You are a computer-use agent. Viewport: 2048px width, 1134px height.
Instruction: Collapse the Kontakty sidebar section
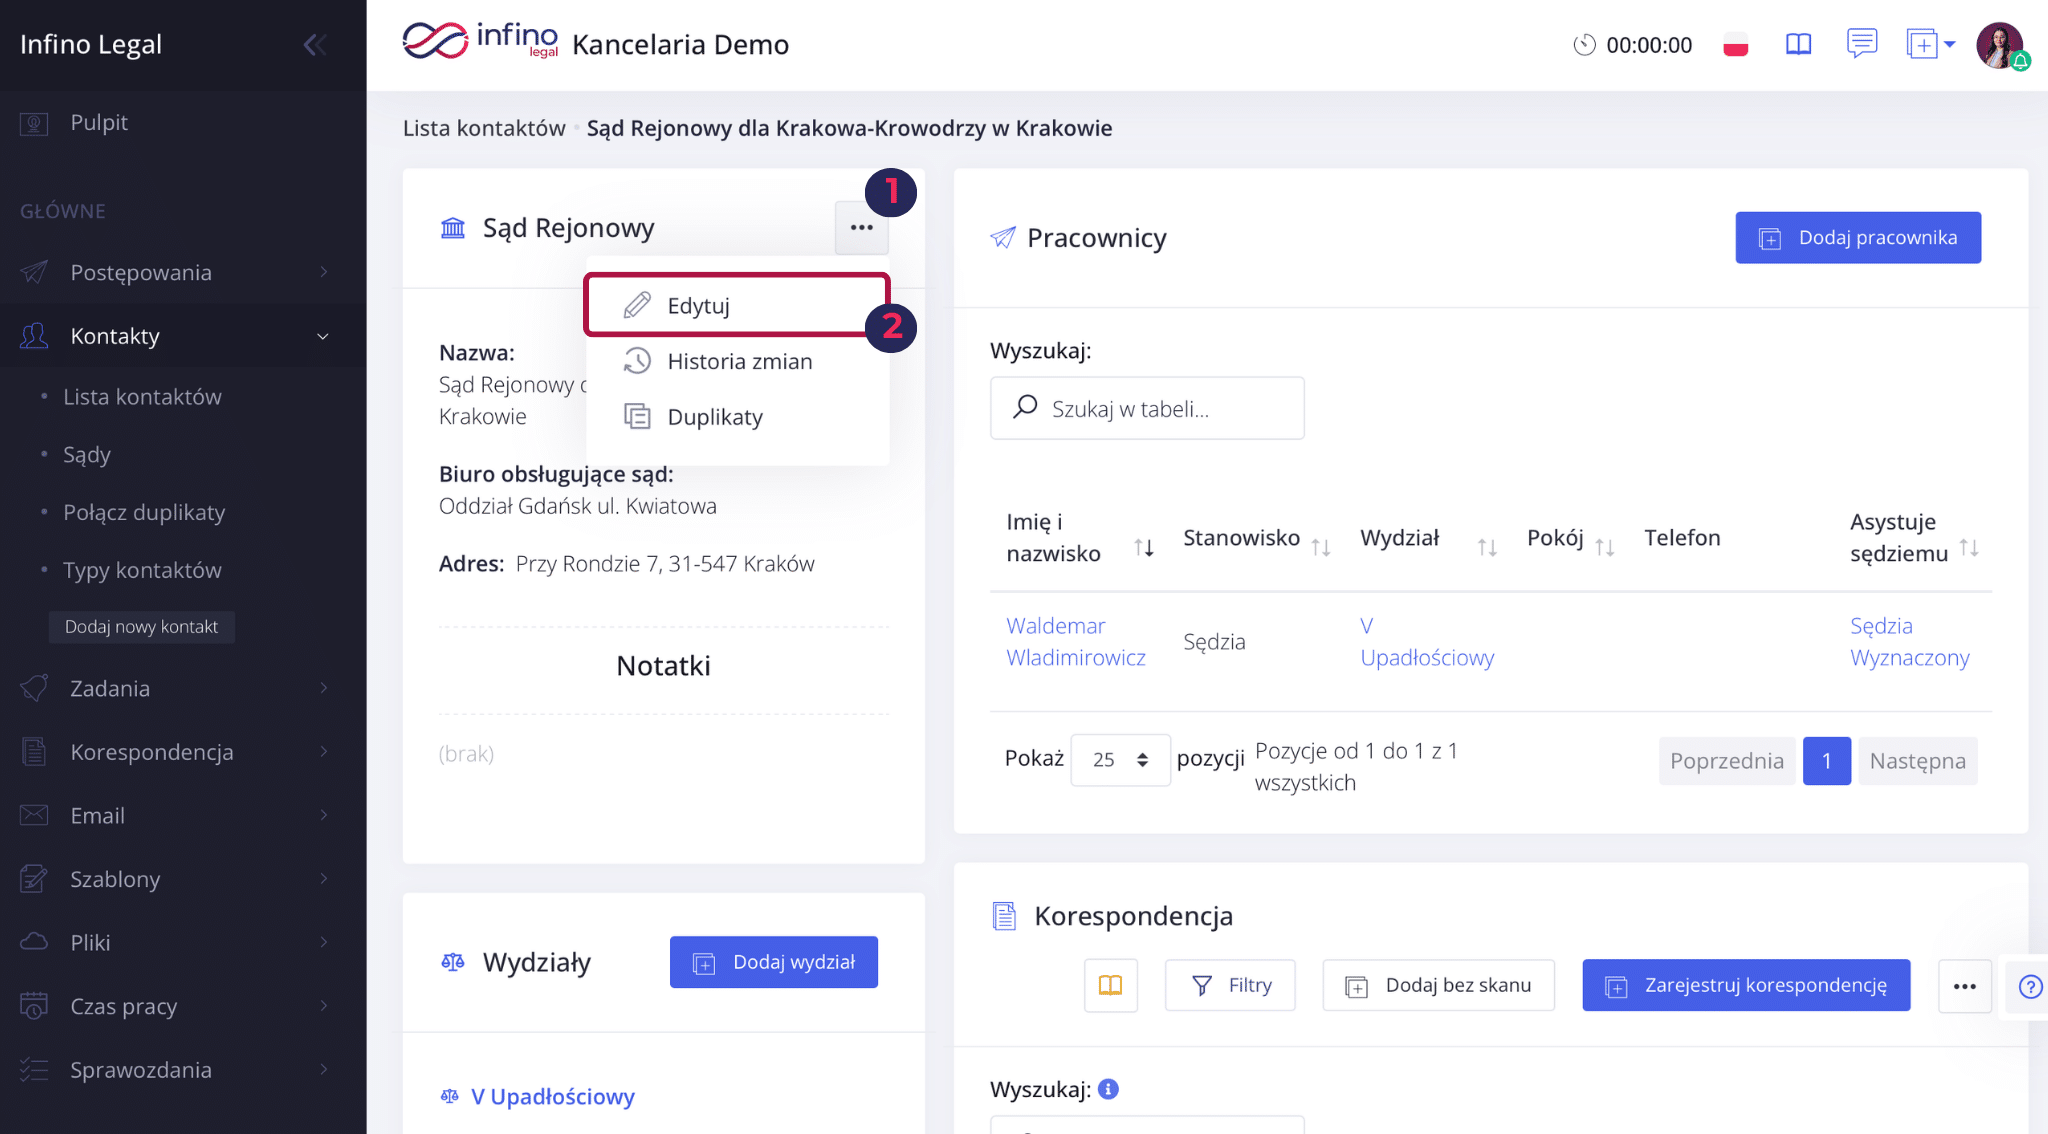(x=183, y=336)
